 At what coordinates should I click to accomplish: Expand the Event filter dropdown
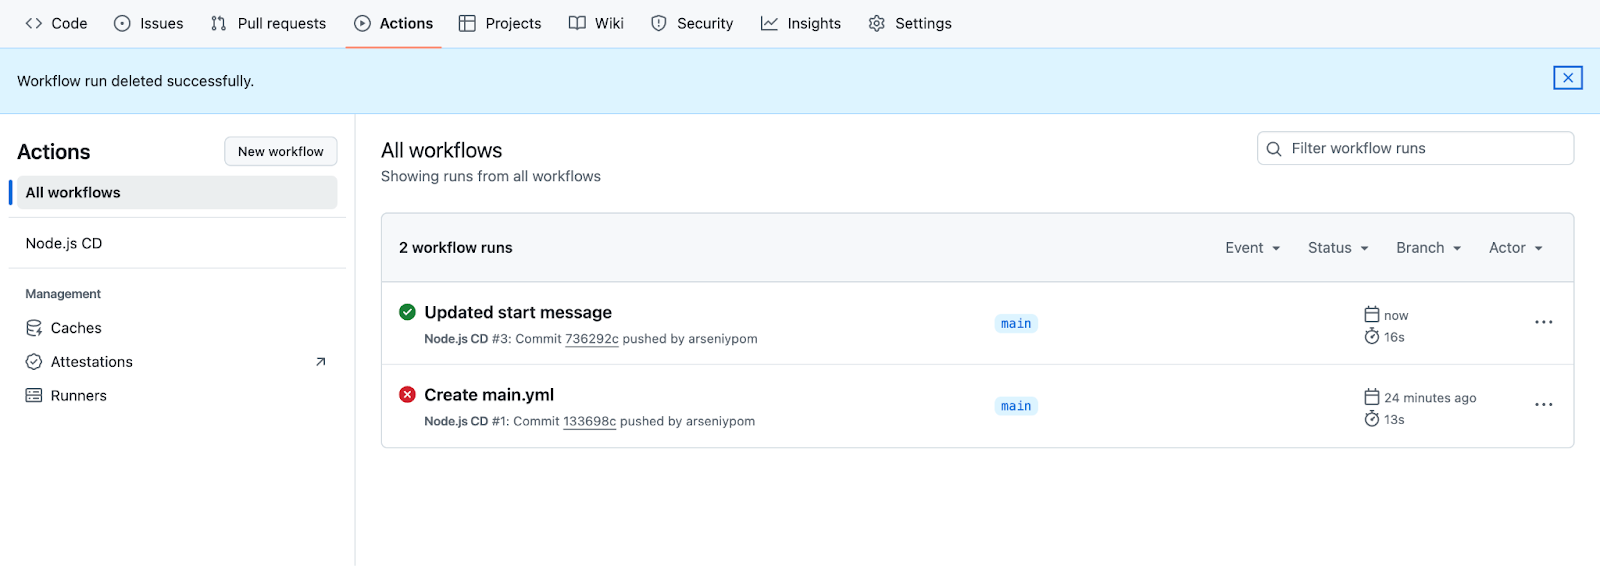point(1253,248)
